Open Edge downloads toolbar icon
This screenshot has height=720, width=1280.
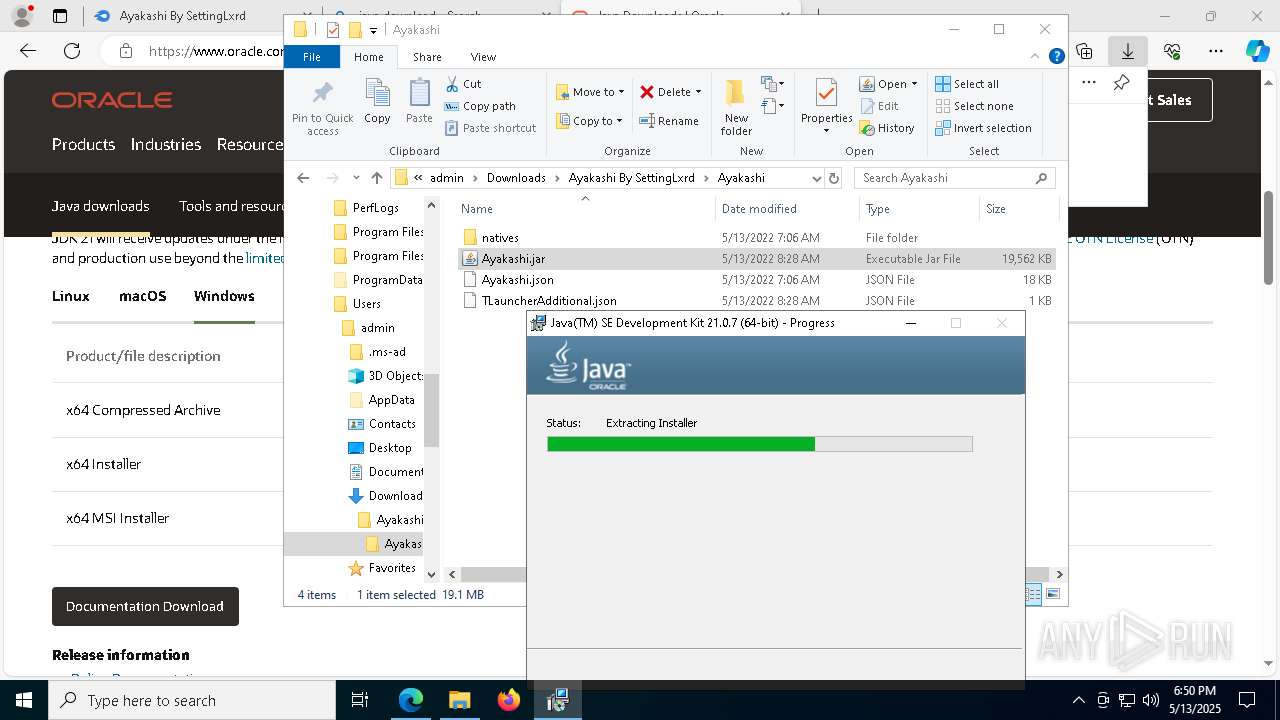tap(1128, 51)
